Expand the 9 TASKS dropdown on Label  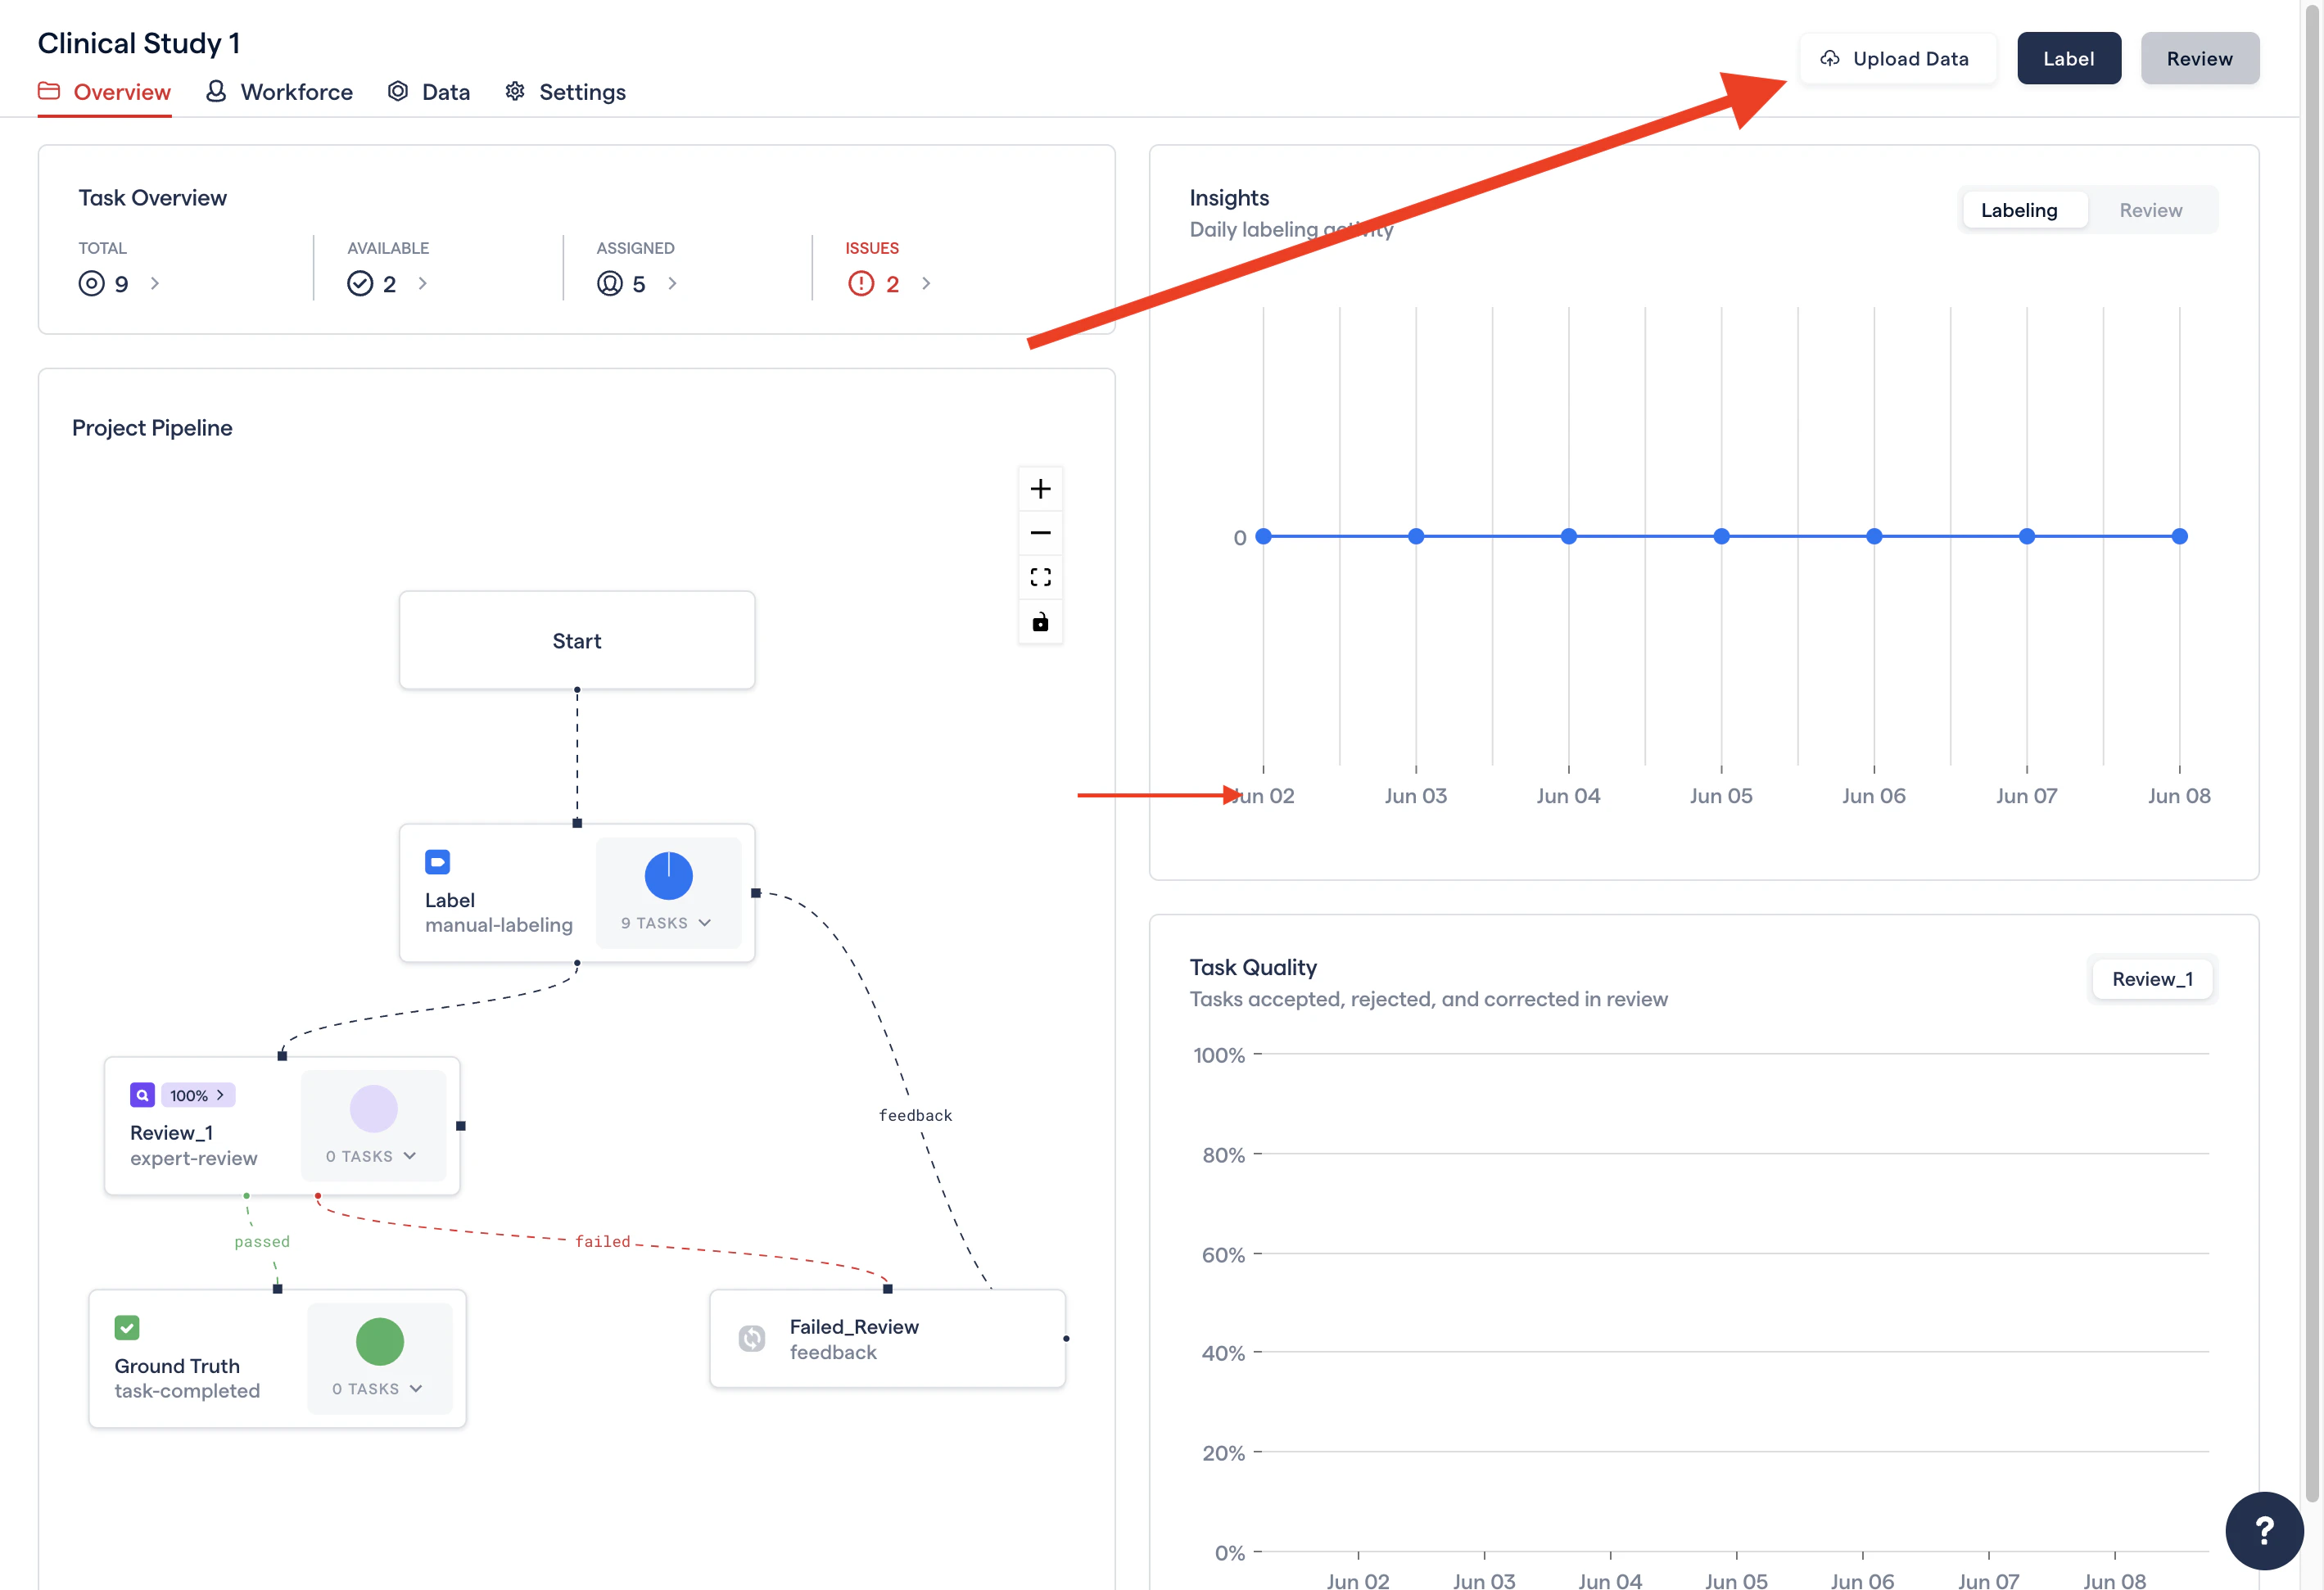(666, 923)
